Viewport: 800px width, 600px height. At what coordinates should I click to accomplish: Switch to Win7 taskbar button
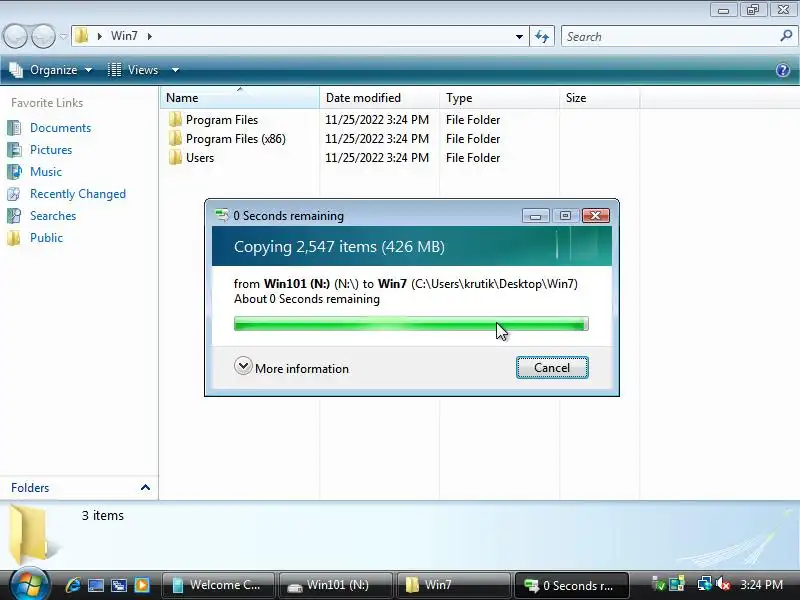(x=454, y=585)
